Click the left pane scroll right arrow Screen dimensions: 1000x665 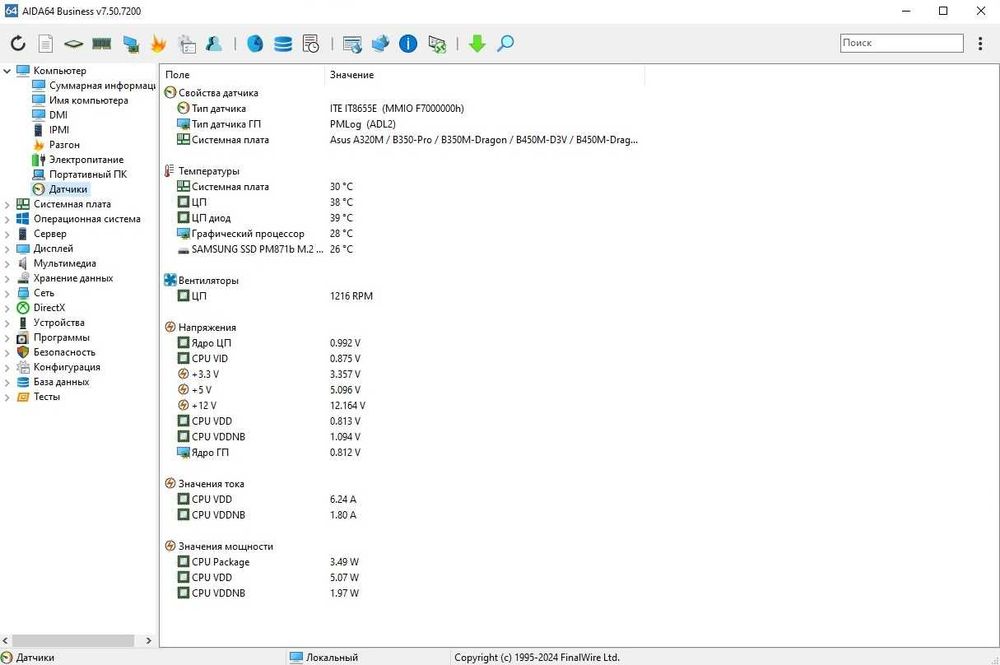[149, 640]
